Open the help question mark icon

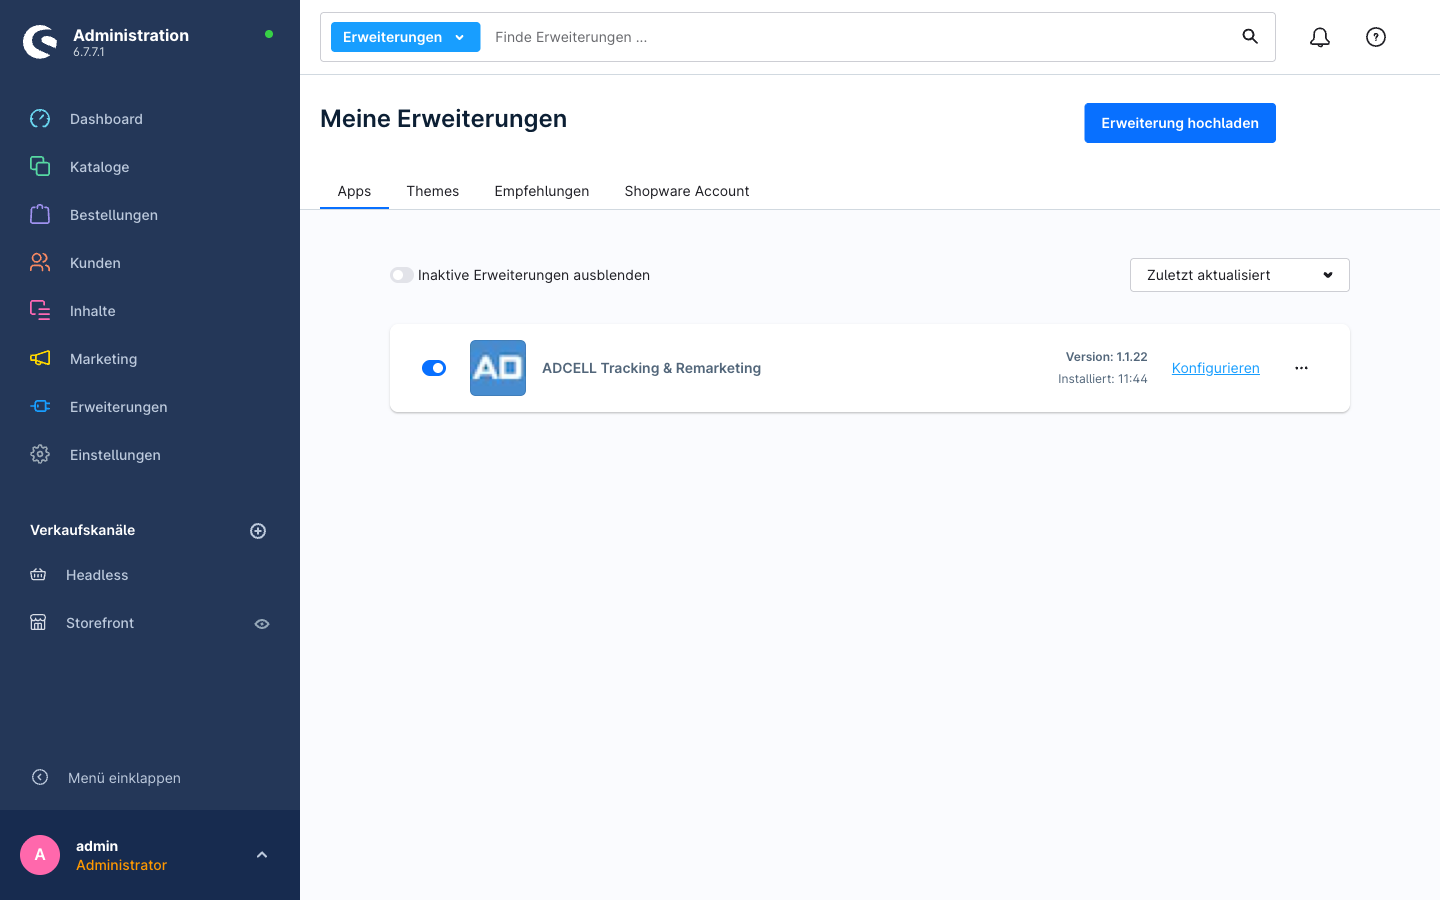click(1376, 37)
